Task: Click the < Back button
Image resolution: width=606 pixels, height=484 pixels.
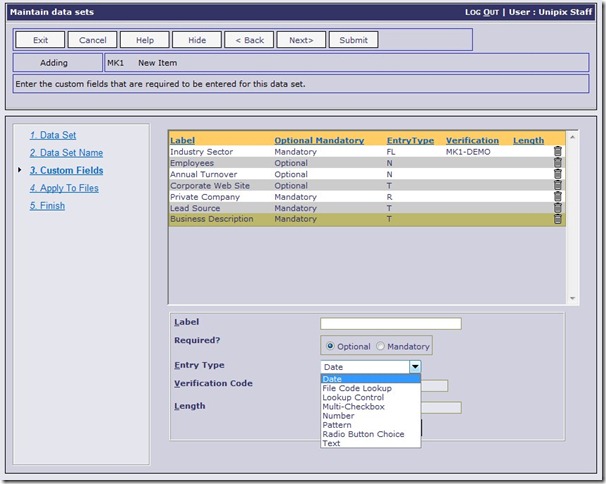Action: pyautogui.click(x=249, y=40)
